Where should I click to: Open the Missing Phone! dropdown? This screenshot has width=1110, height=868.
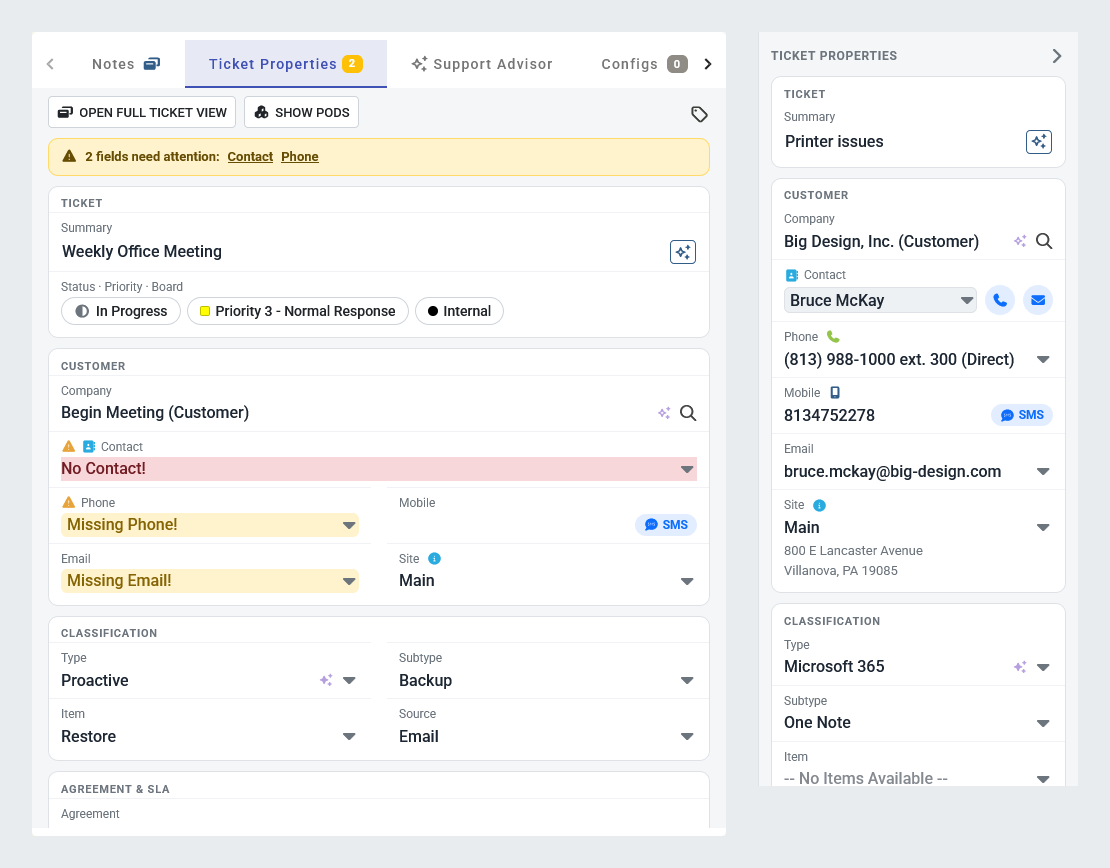point(210,525)
